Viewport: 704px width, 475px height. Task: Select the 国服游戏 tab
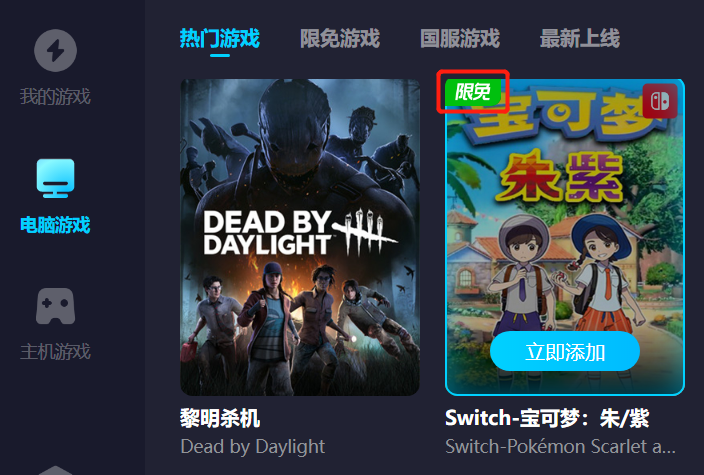coord(460,39)
